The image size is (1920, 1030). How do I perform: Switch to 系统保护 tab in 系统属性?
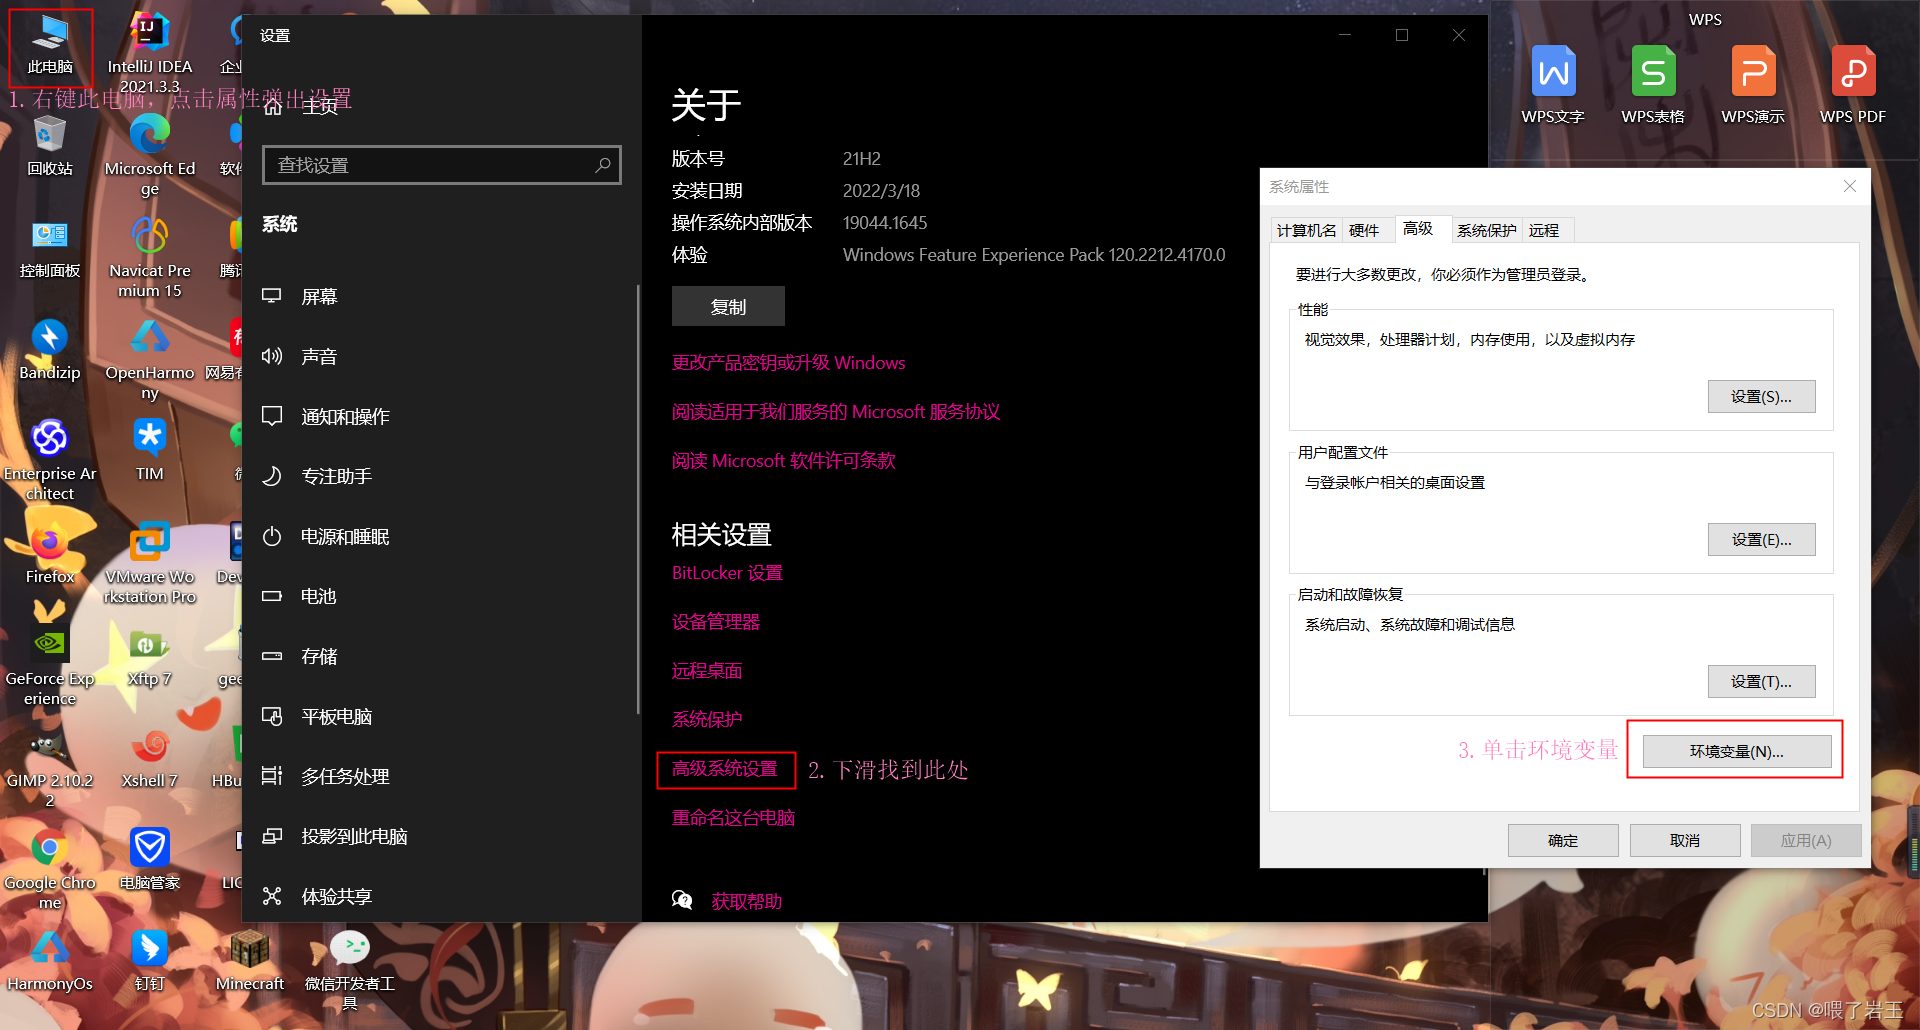click(x=1486, y=230)
